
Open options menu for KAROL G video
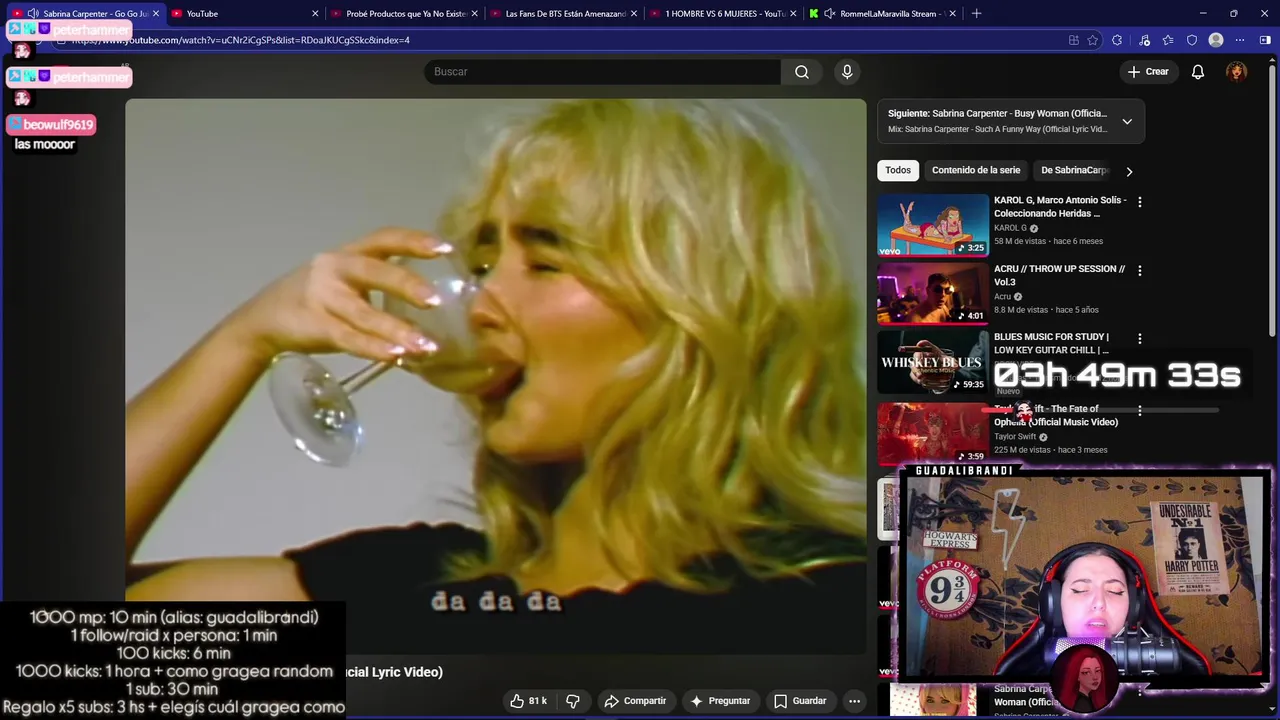click(1139, 202)
